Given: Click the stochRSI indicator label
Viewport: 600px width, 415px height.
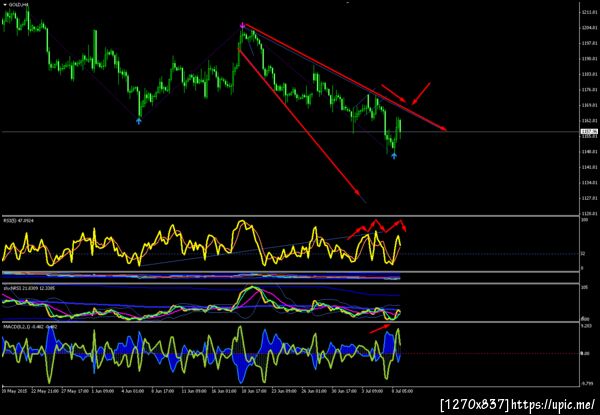Looking at the screenshot, I should [x=29, y=288].
